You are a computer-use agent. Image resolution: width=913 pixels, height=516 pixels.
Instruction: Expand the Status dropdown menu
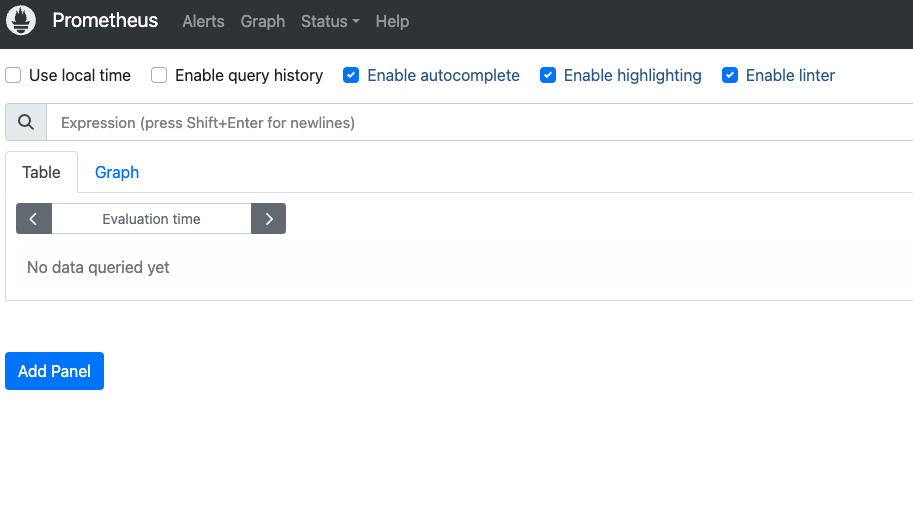point(330,22)
